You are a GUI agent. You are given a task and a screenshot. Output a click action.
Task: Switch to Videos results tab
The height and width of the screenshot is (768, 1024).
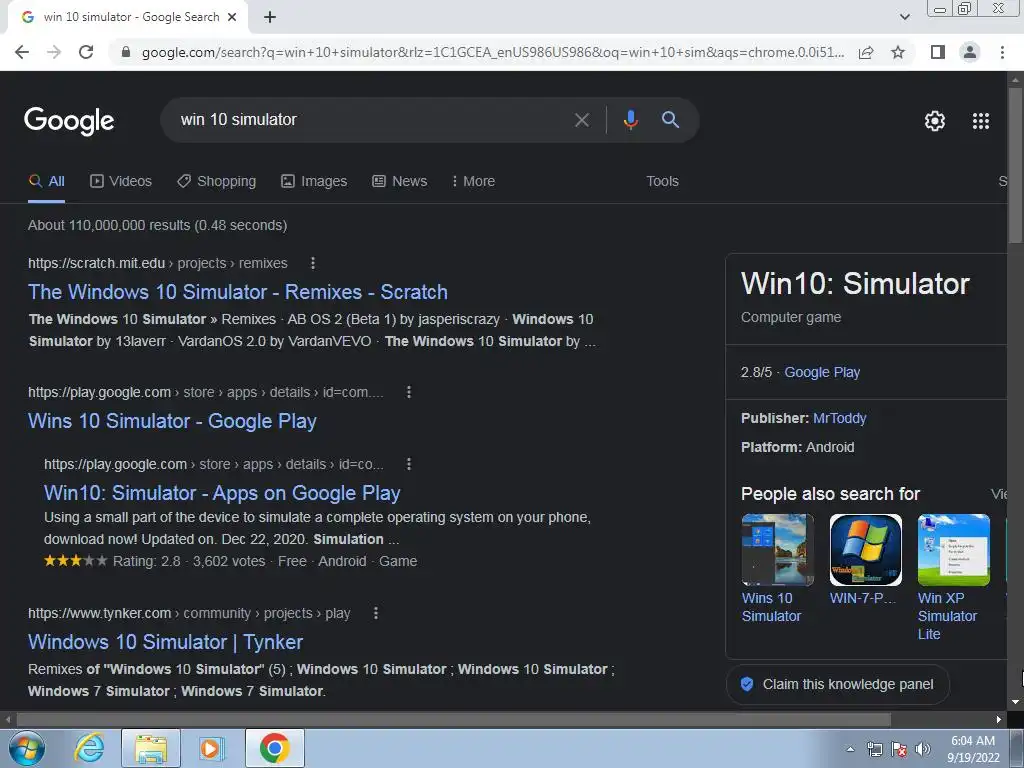121,182
